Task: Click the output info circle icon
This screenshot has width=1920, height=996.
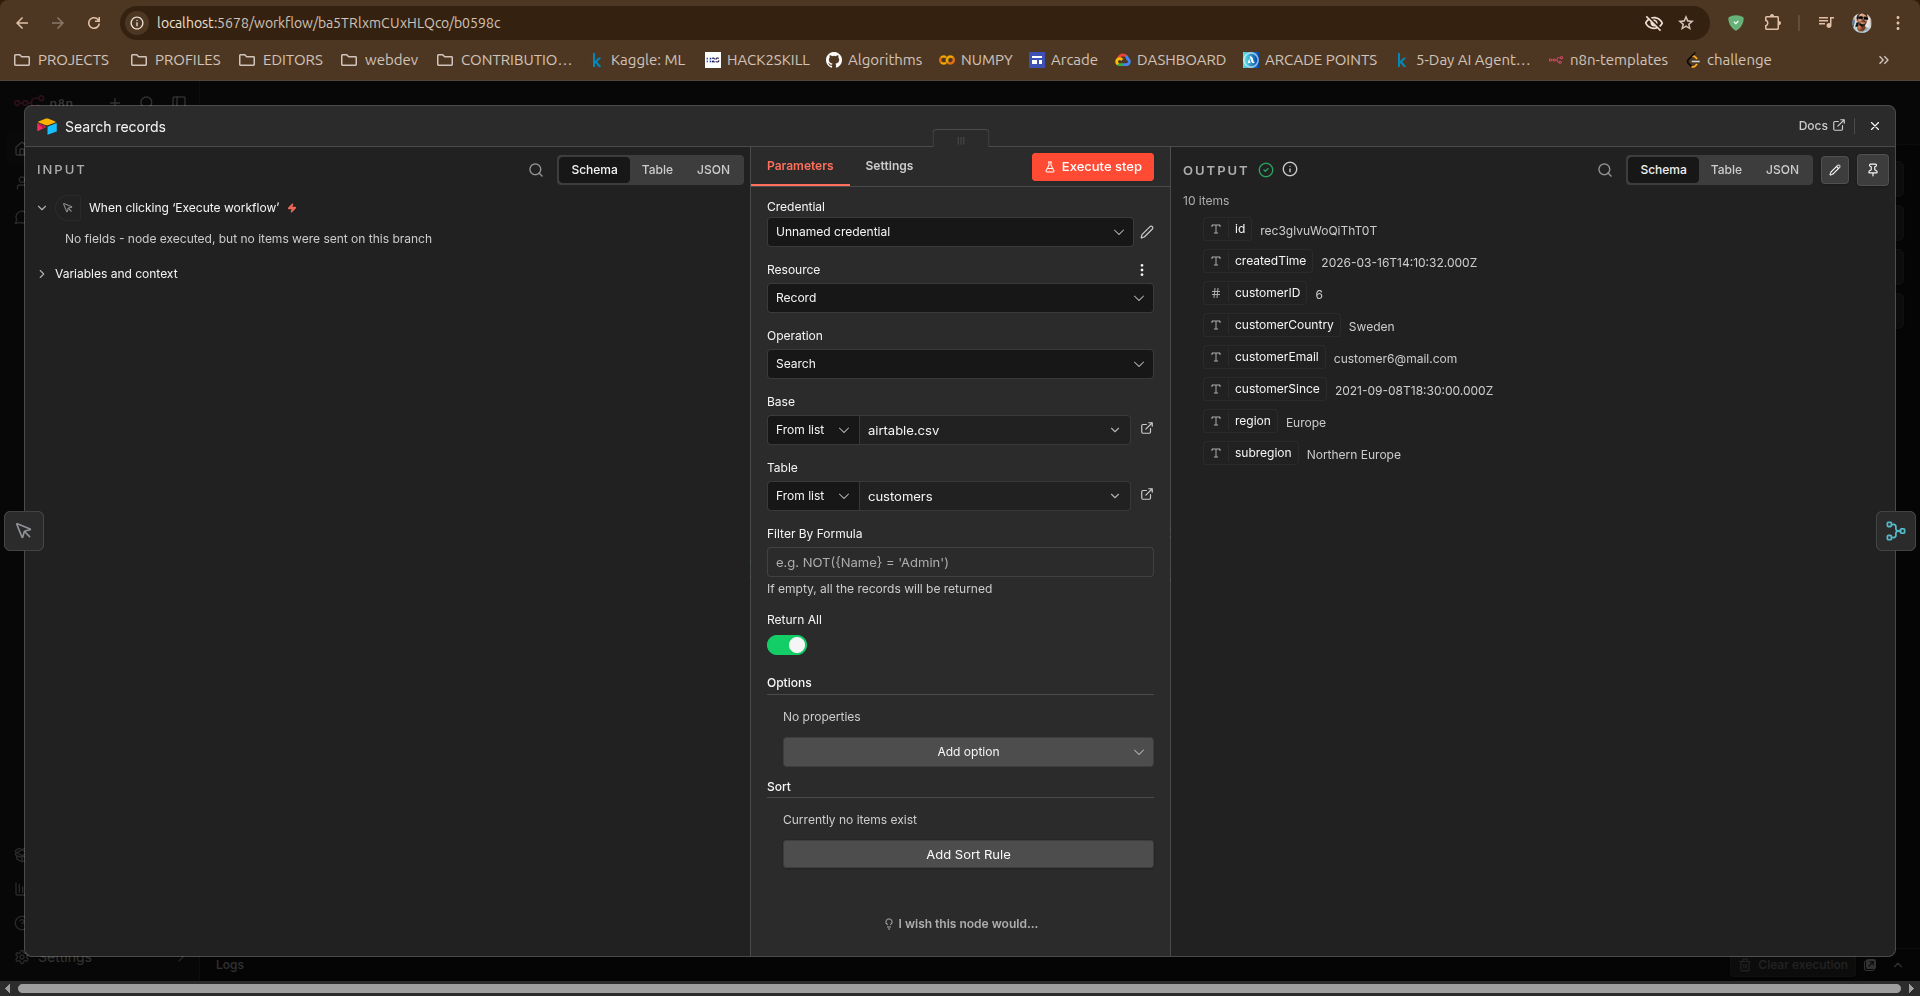Action: pyautogui.click(x=1290, y=170)
